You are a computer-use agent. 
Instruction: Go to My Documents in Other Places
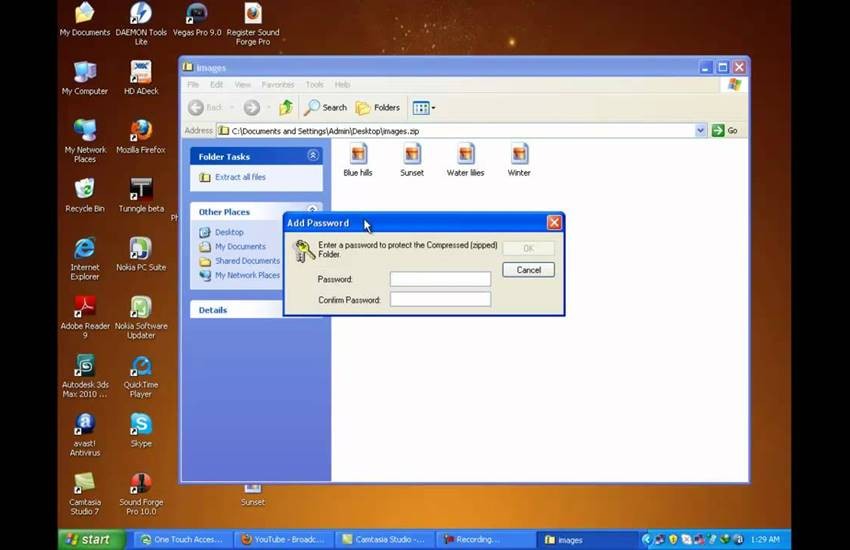[240, 246]
